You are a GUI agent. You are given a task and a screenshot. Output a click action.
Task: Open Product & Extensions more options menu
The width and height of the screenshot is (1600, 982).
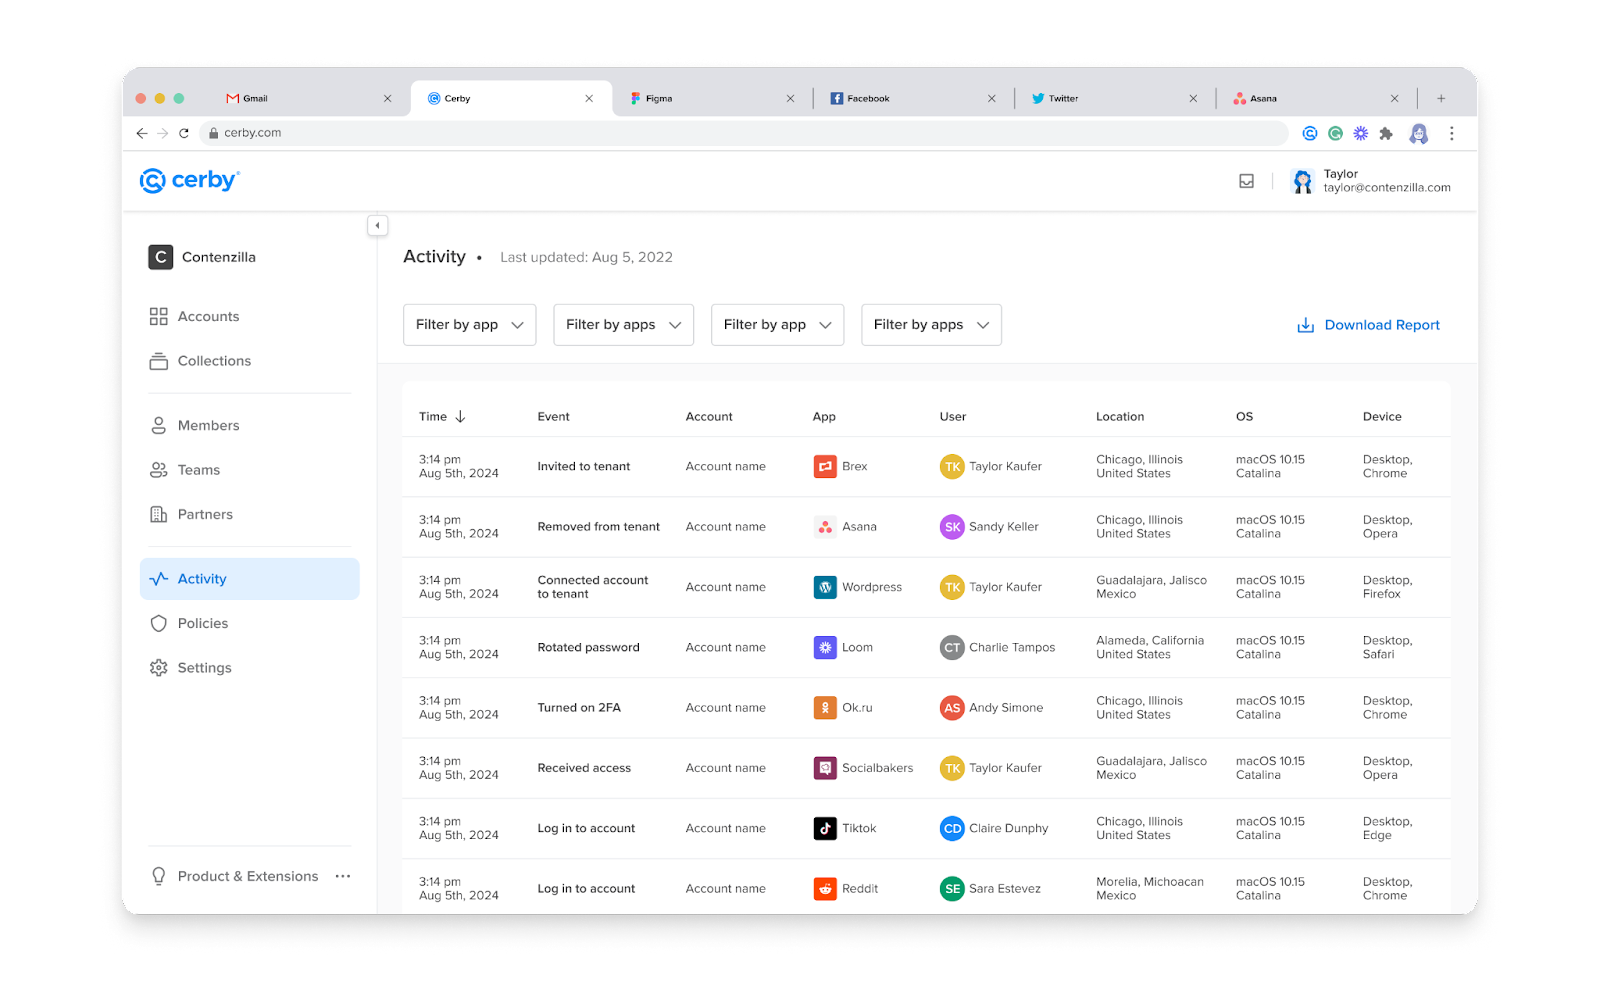coord(343,876)
